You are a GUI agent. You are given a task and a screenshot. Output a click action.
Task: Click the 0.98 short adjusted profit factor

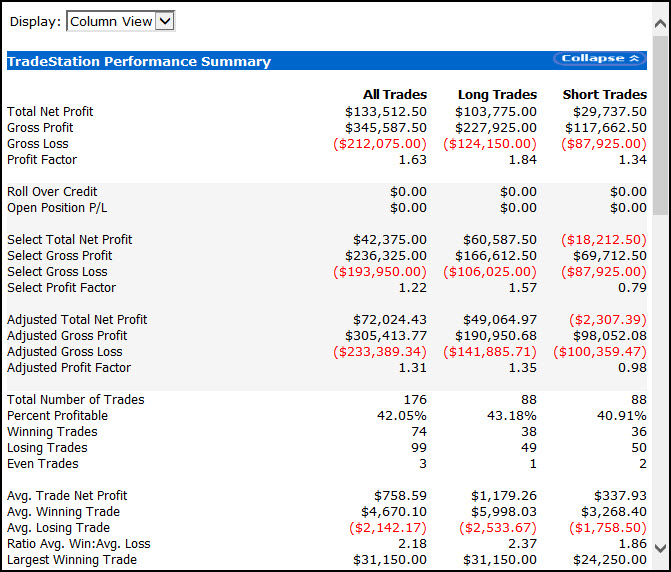pyautogui.click(x=632, y=368)
